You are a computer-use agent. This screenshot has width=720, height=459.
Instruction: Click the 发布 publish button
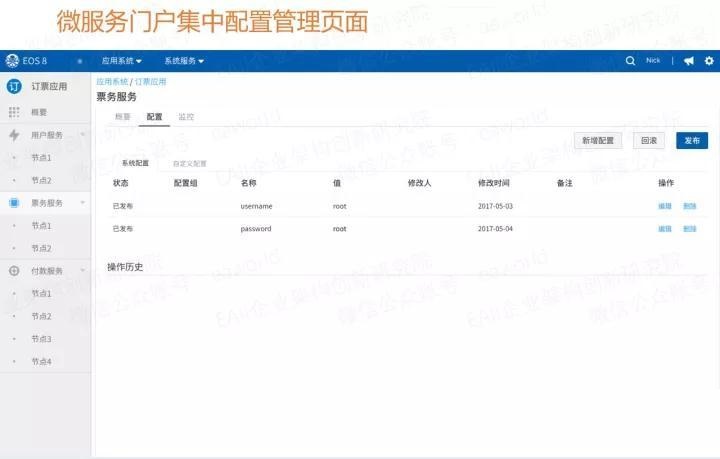pyautogui.click(x=692, y=140)
